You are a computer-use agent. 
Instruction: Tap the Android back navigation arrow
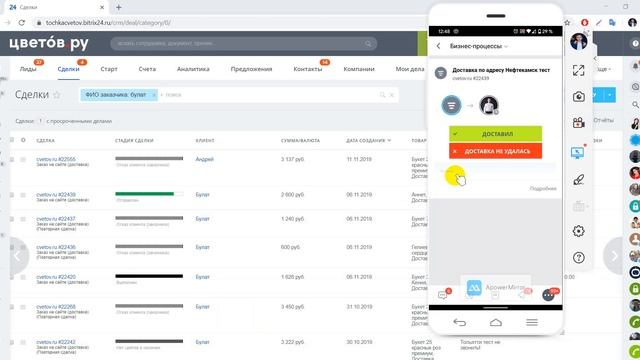tap(460, 322)
